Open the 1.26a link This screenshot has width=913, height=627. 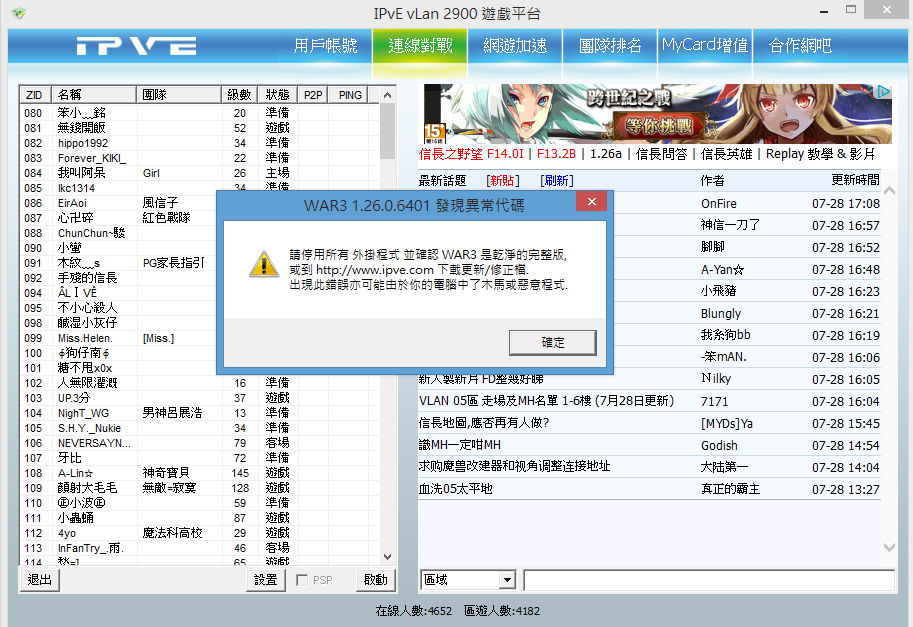point(606,154)
